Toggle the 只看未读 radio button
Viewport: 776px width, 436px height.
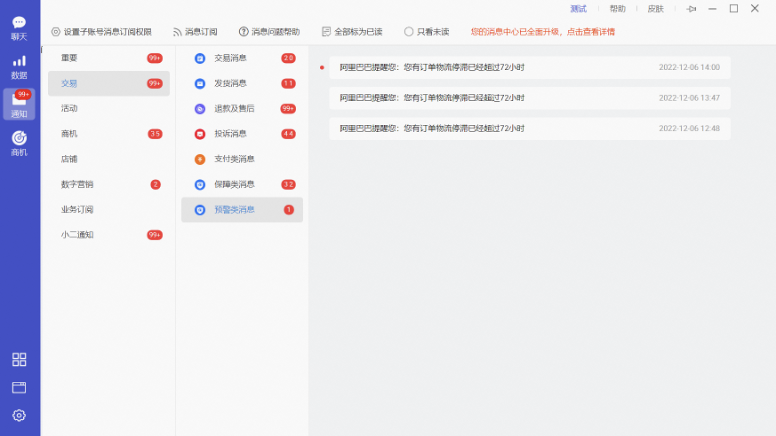408,32
